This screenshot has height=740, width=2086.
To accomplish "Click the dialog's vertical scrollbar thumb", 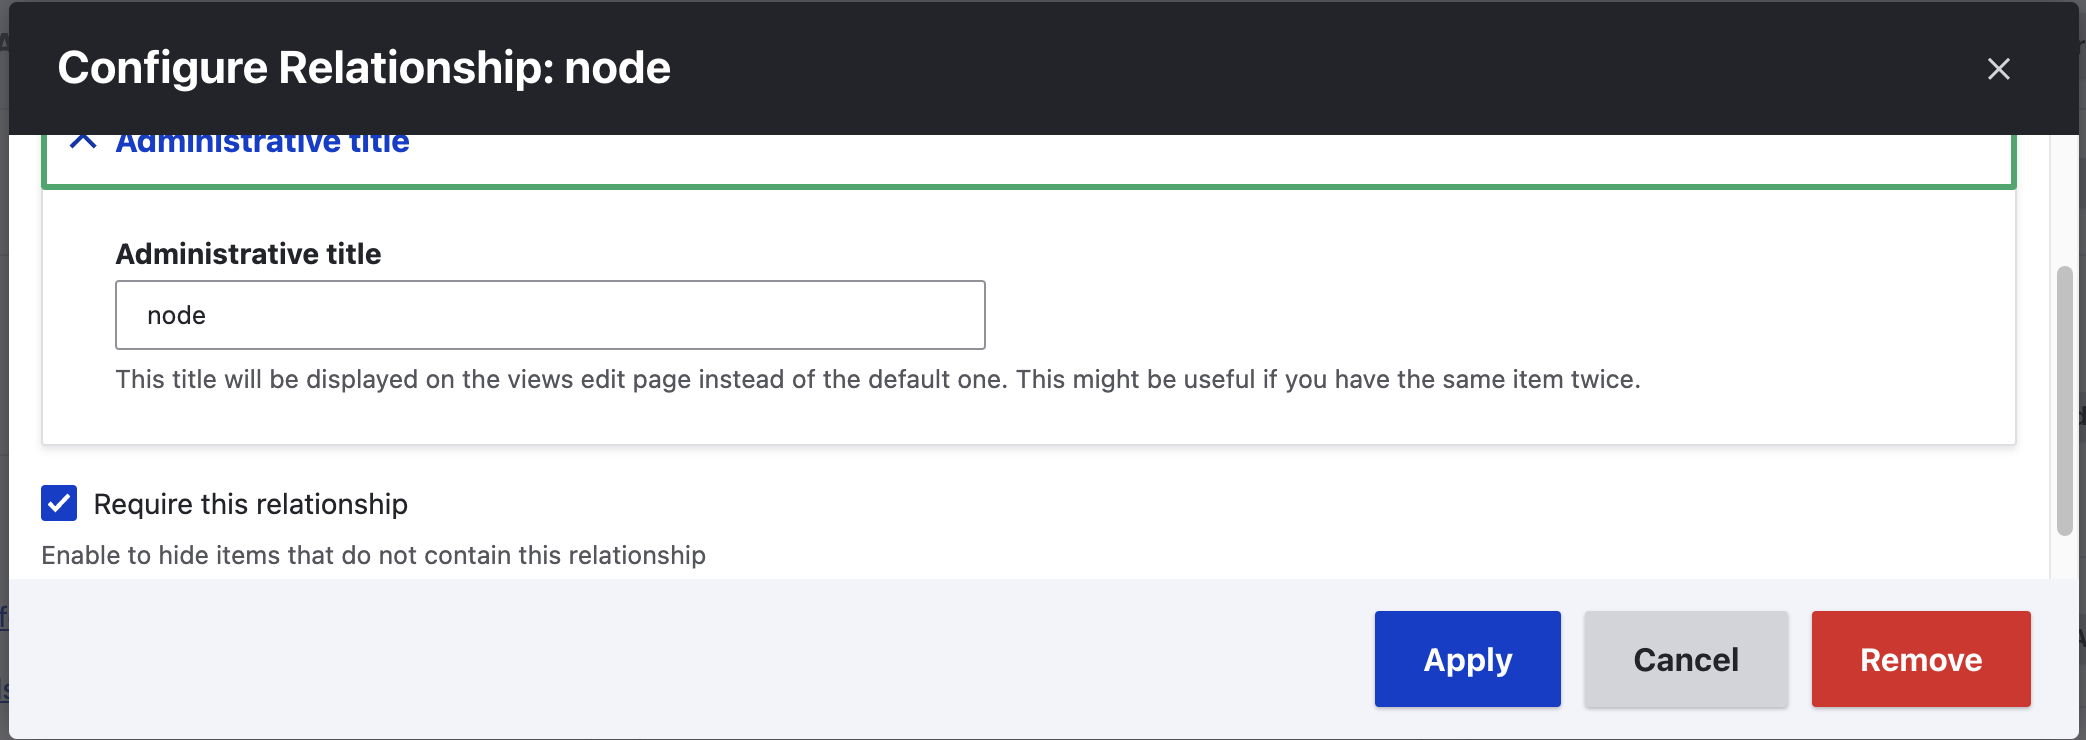I will 2064,400.
